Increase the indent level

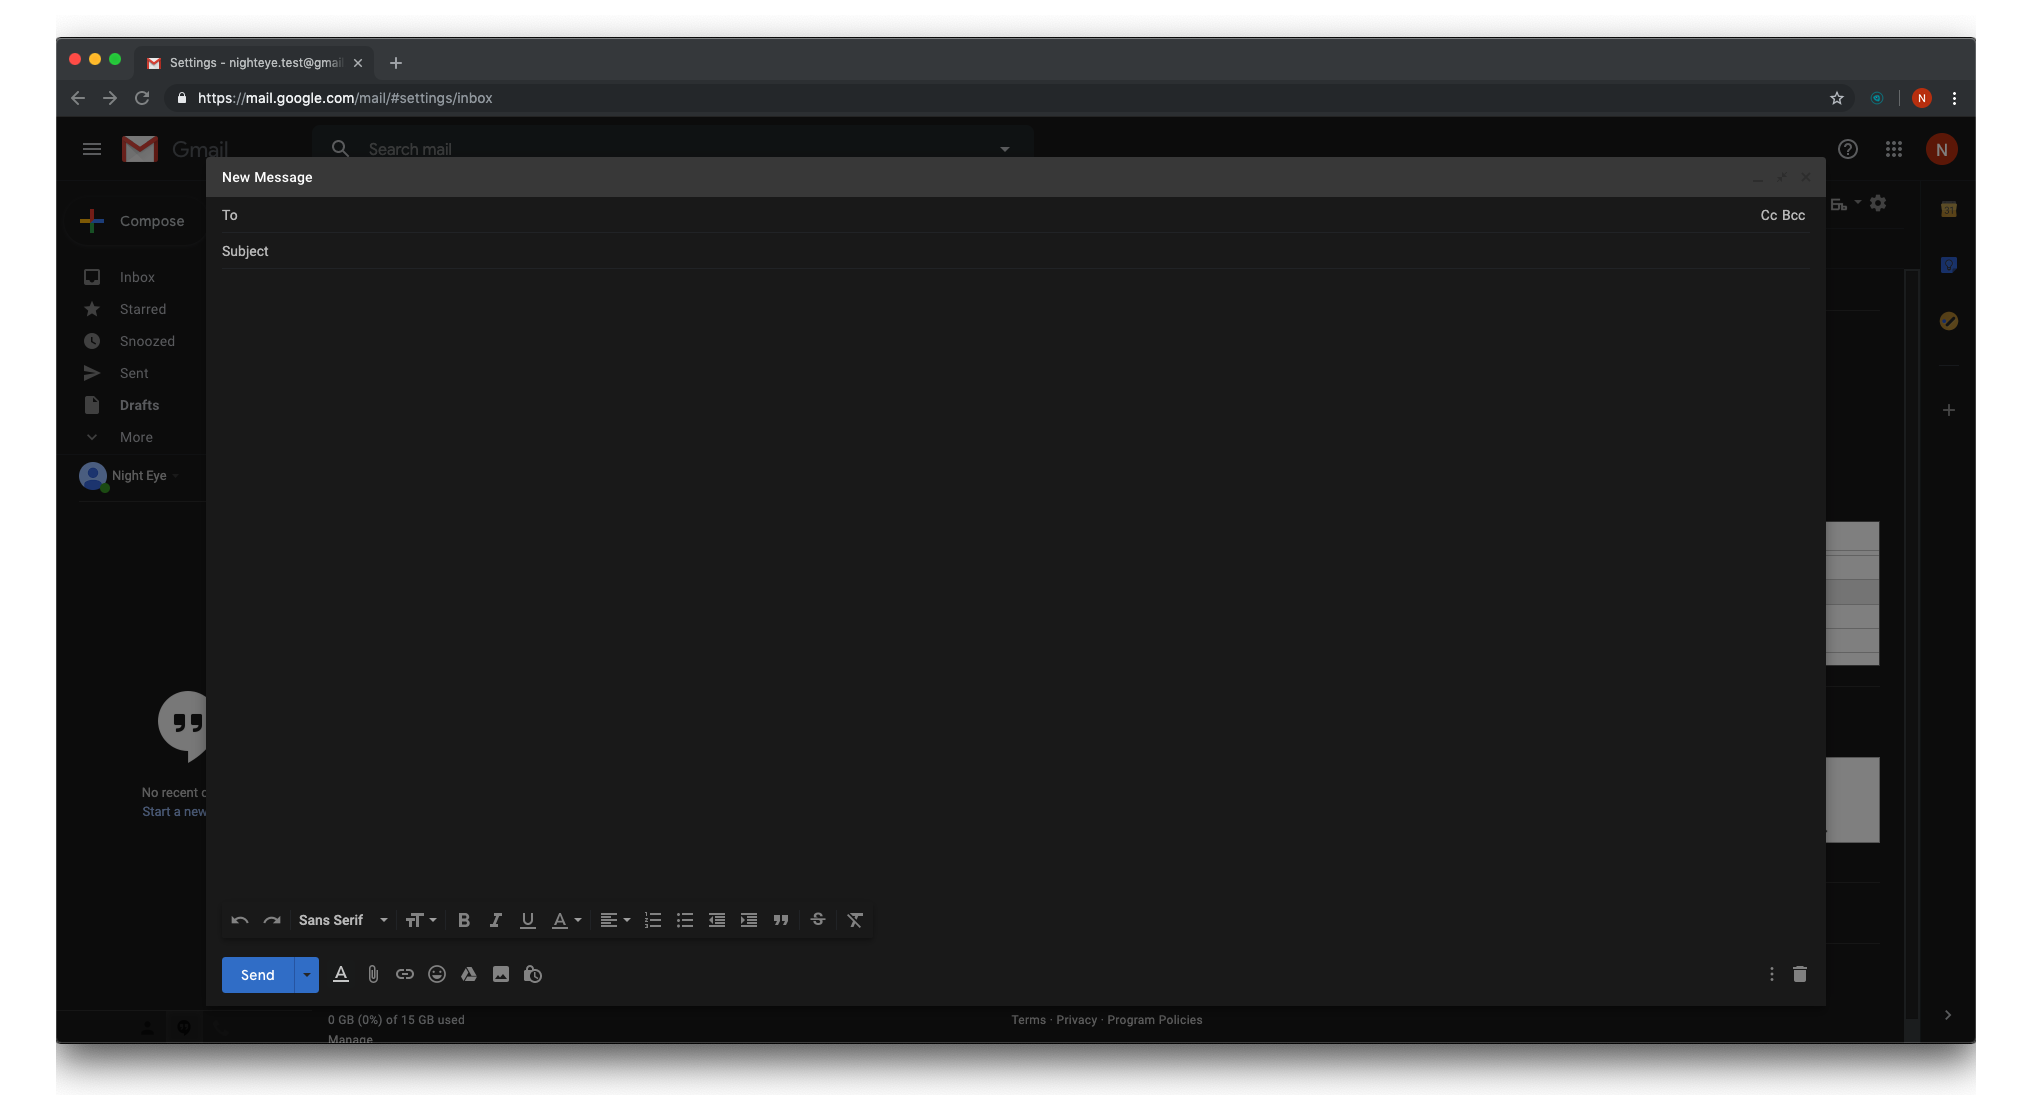click(x=749, y=920)
